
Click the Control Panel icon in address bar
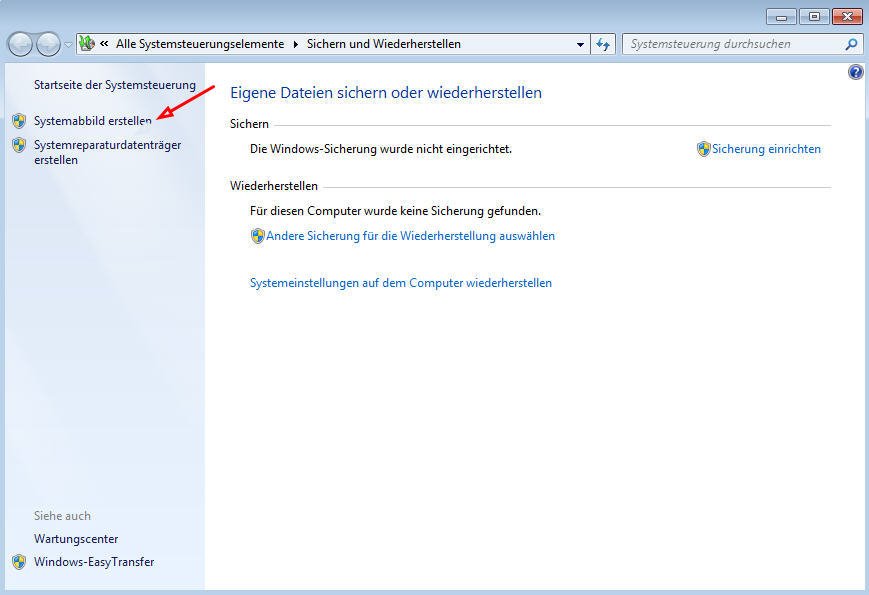coord(87,44)
